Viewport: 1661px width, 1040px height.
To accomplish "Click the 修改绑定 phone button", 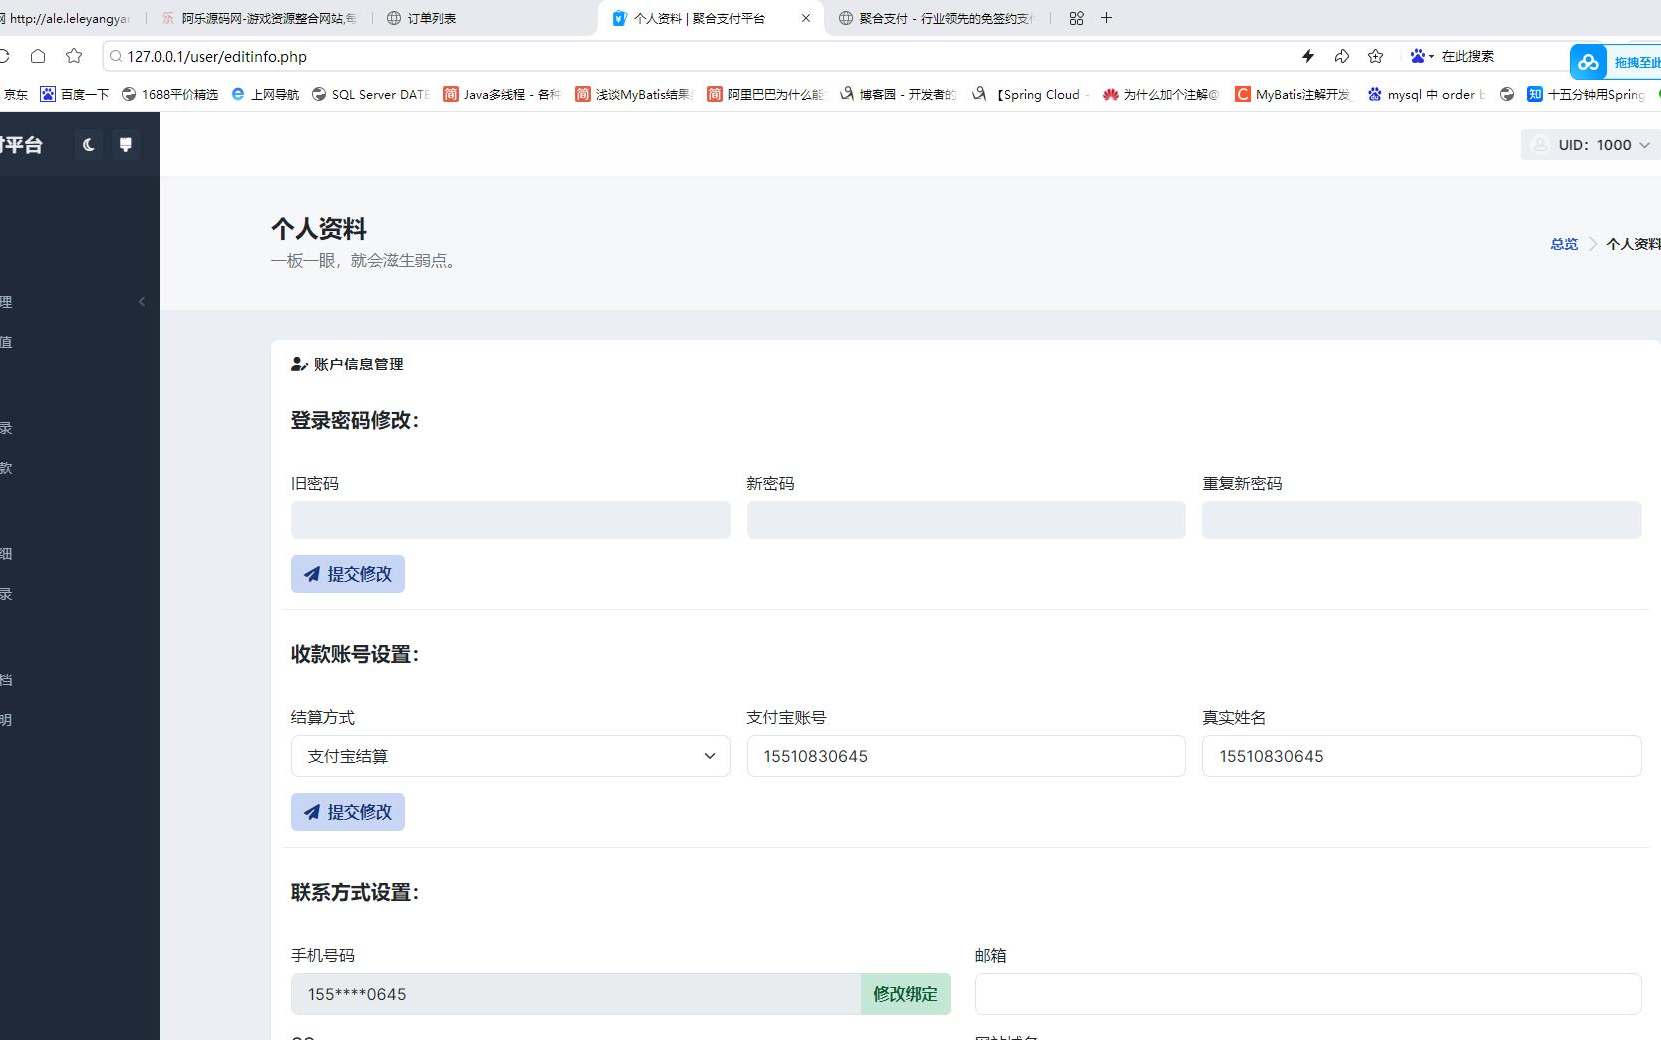I will click(x=905, y=994).
